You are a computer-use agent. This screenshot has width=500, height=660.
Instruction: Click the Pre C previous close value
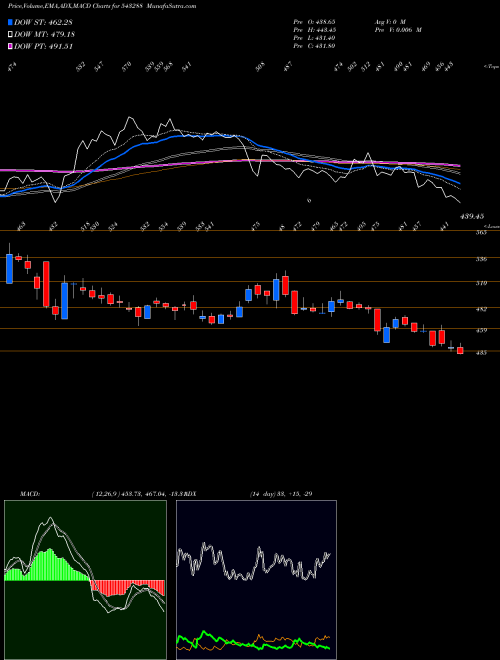pyautogui.click(x=314, y=46)
